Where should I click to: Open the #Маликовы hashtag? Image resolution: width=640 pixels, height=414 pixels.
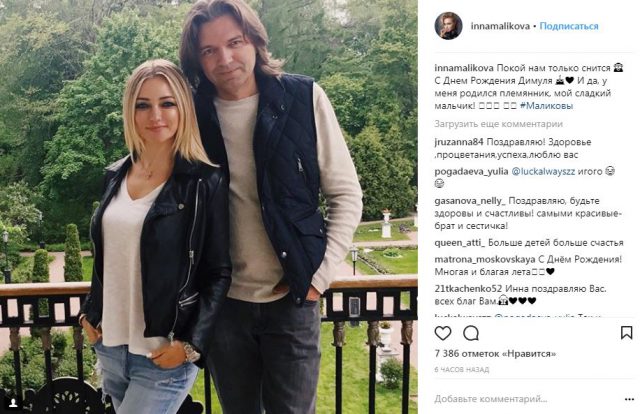(x=547, y=106)
